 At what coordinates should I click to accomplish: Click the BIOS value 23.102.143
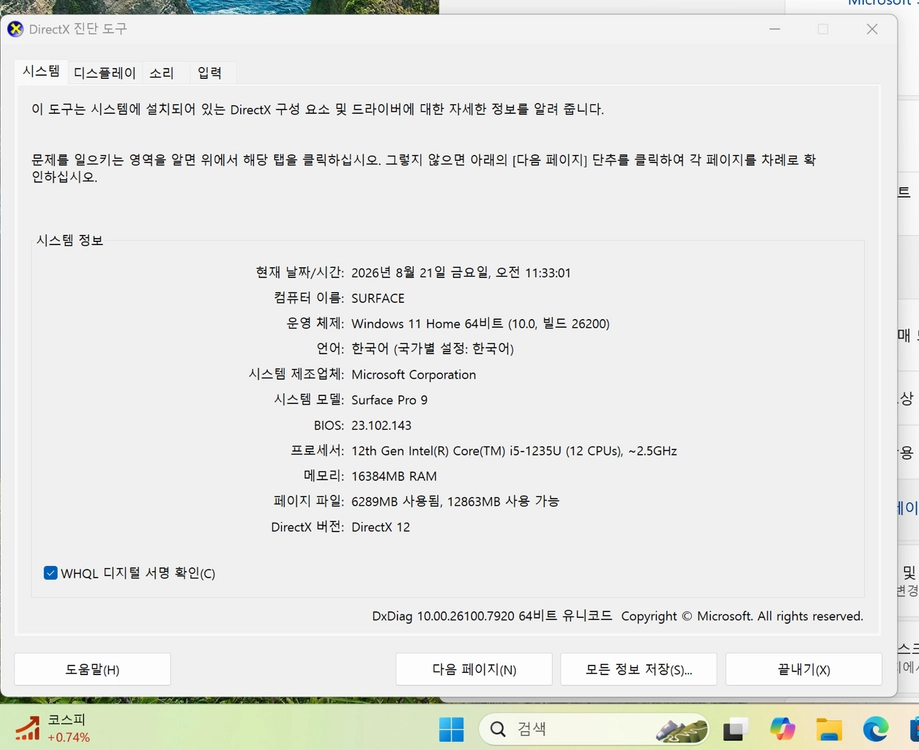(382, 425)
